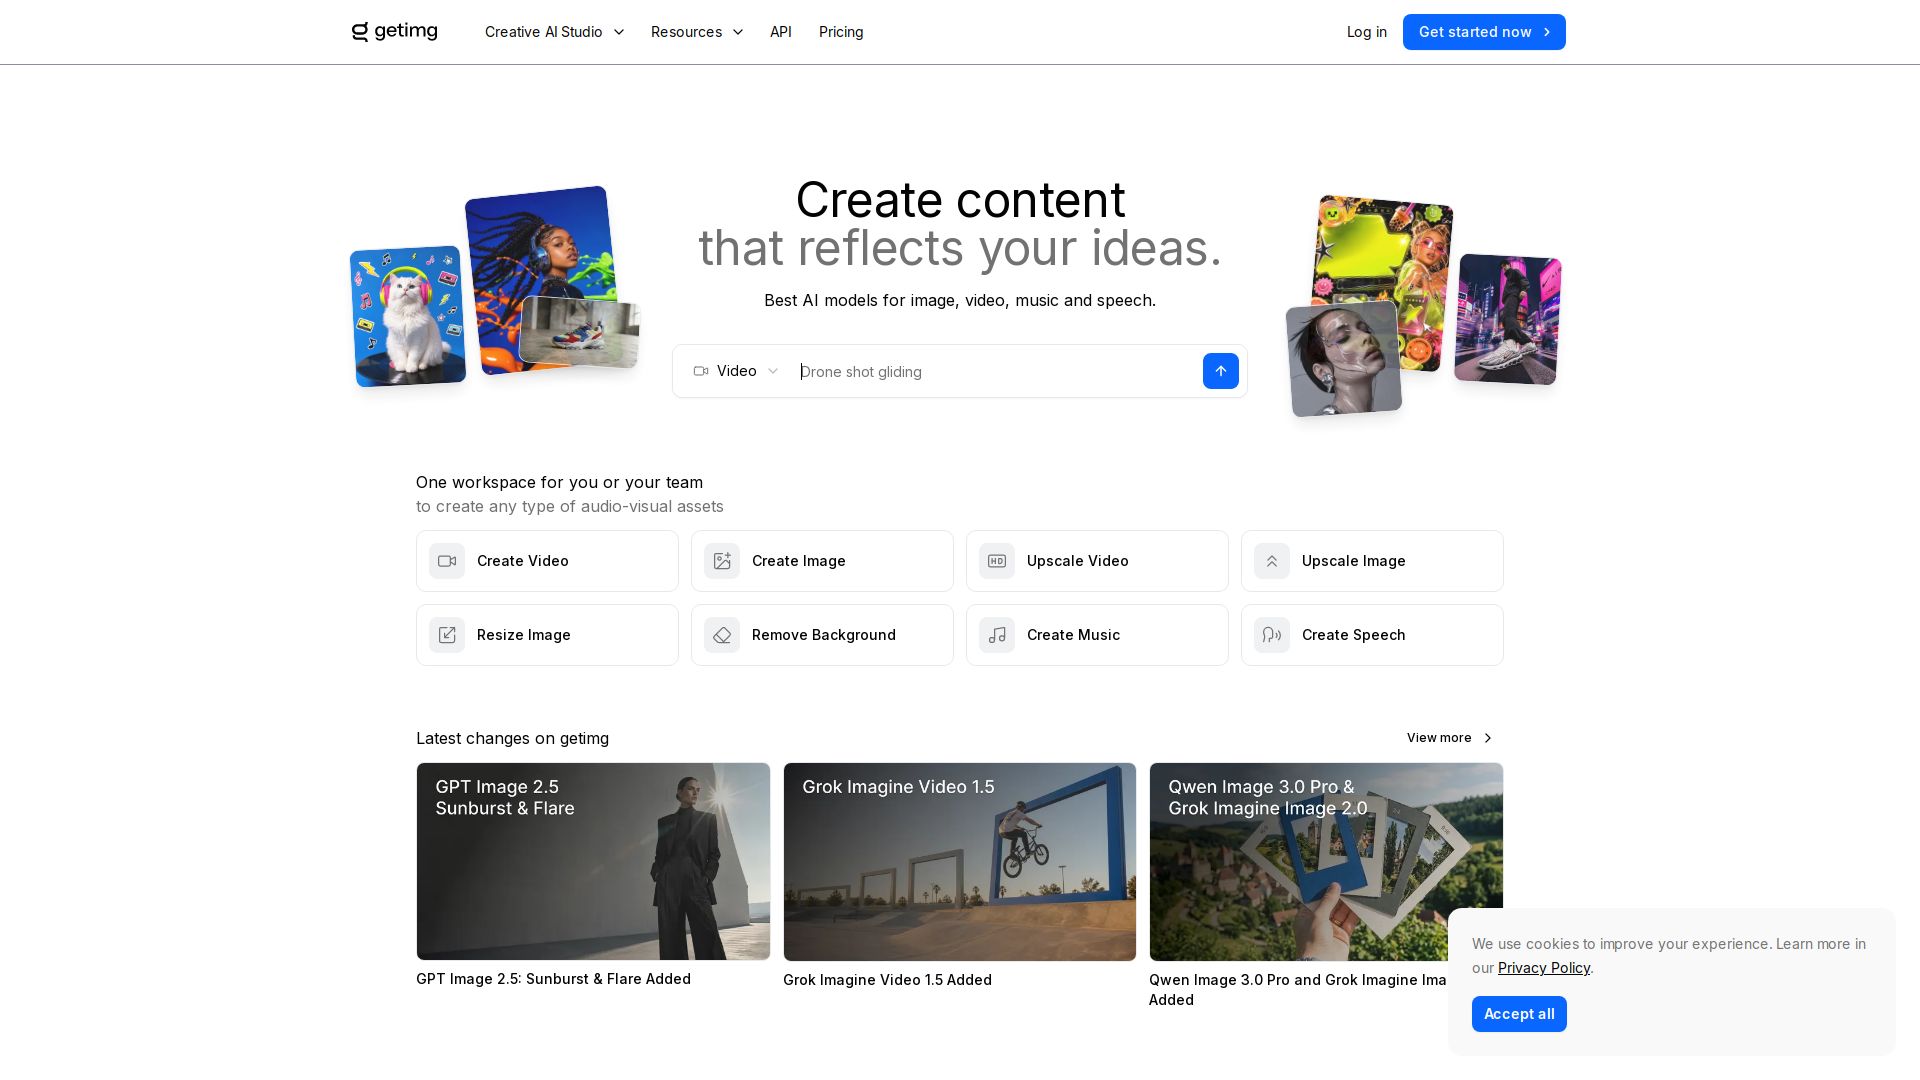Click the getimg logo
Viewport: 1920px width, 1080px height.
tap(395, 32)
